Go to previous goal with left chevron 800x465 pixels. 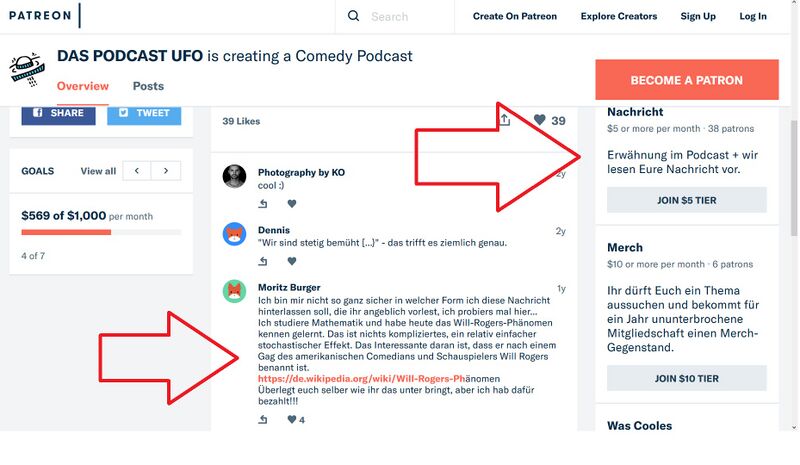[137, 170]
